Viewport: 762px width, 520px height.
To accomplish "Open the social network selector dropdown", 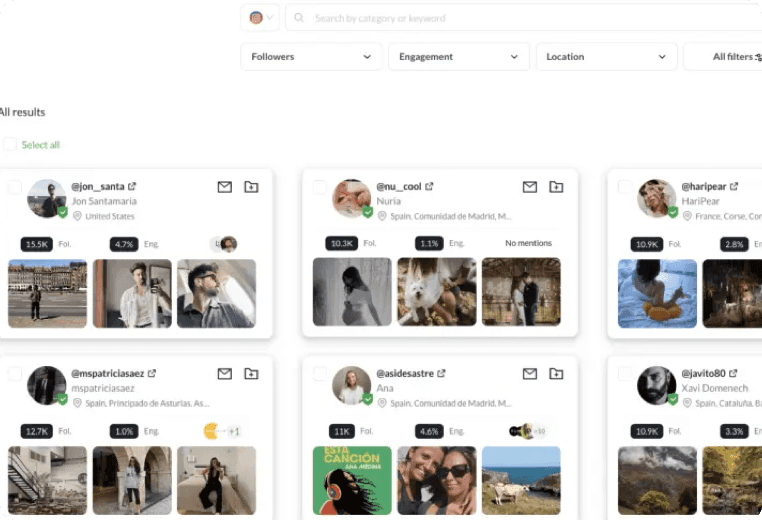I will 260,18.
